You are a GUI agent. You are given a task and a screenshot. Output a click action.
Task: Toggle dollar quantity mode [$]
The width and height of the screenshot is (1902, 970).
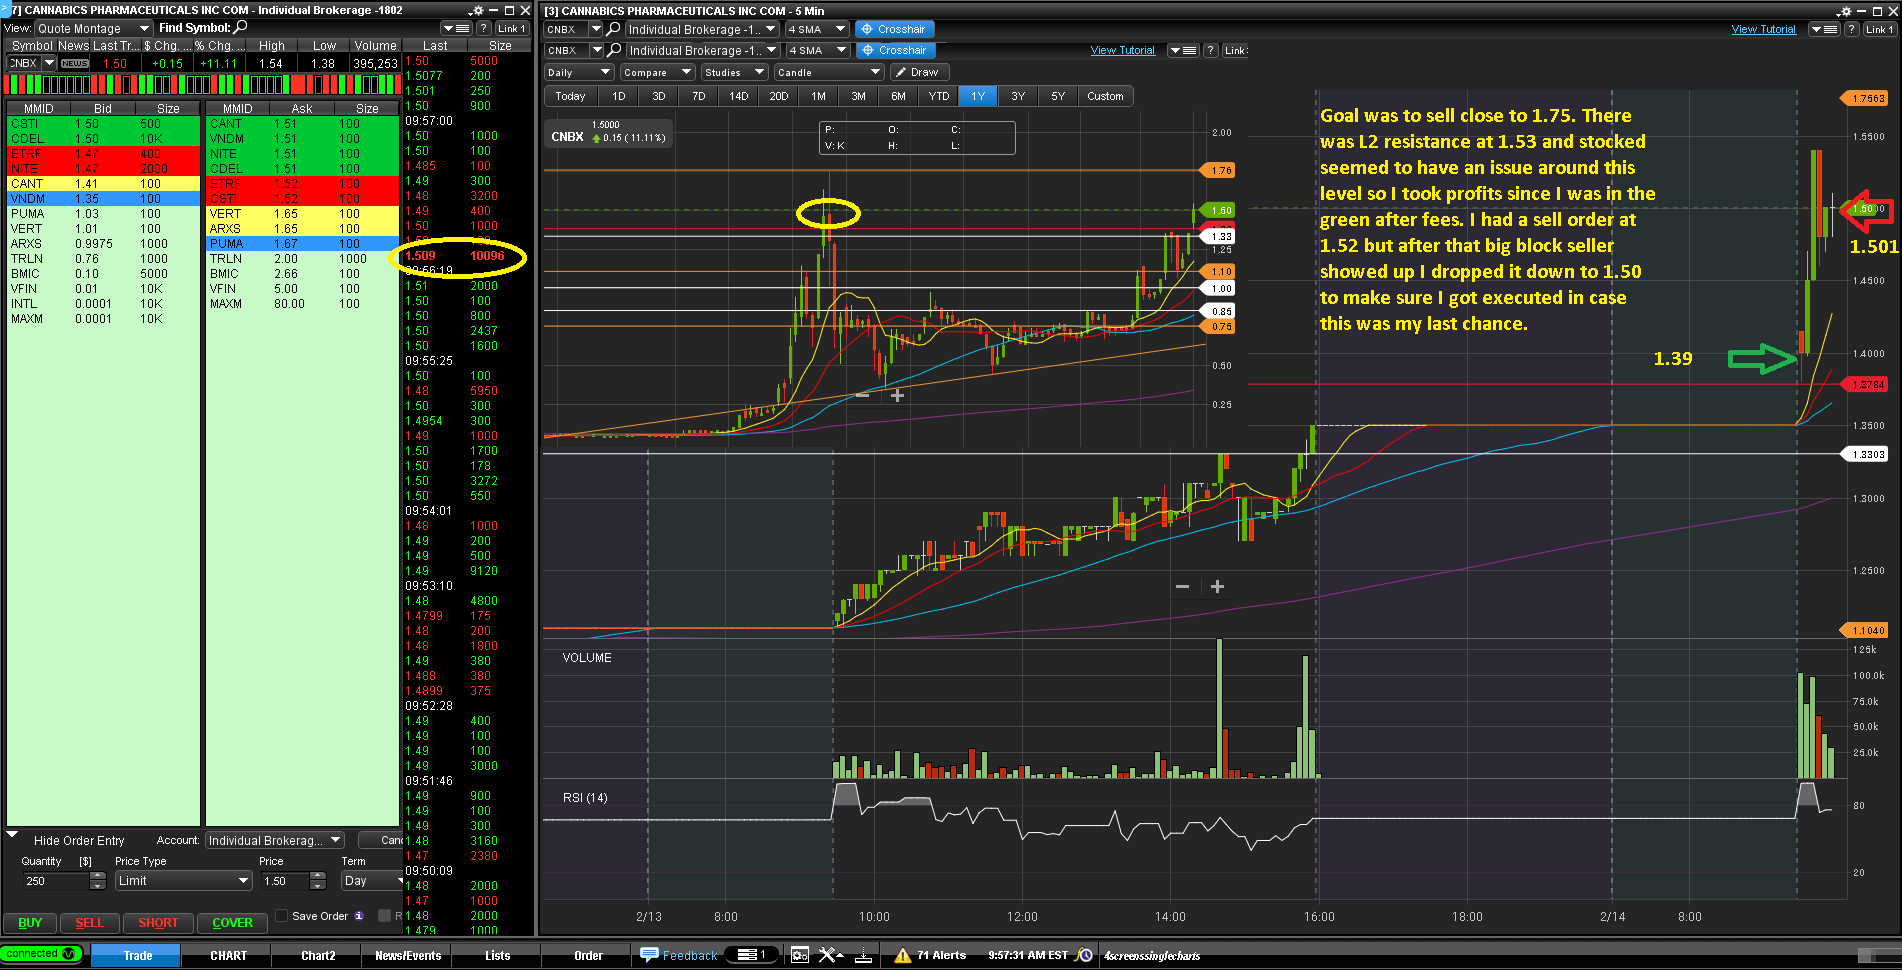point(86,861)
